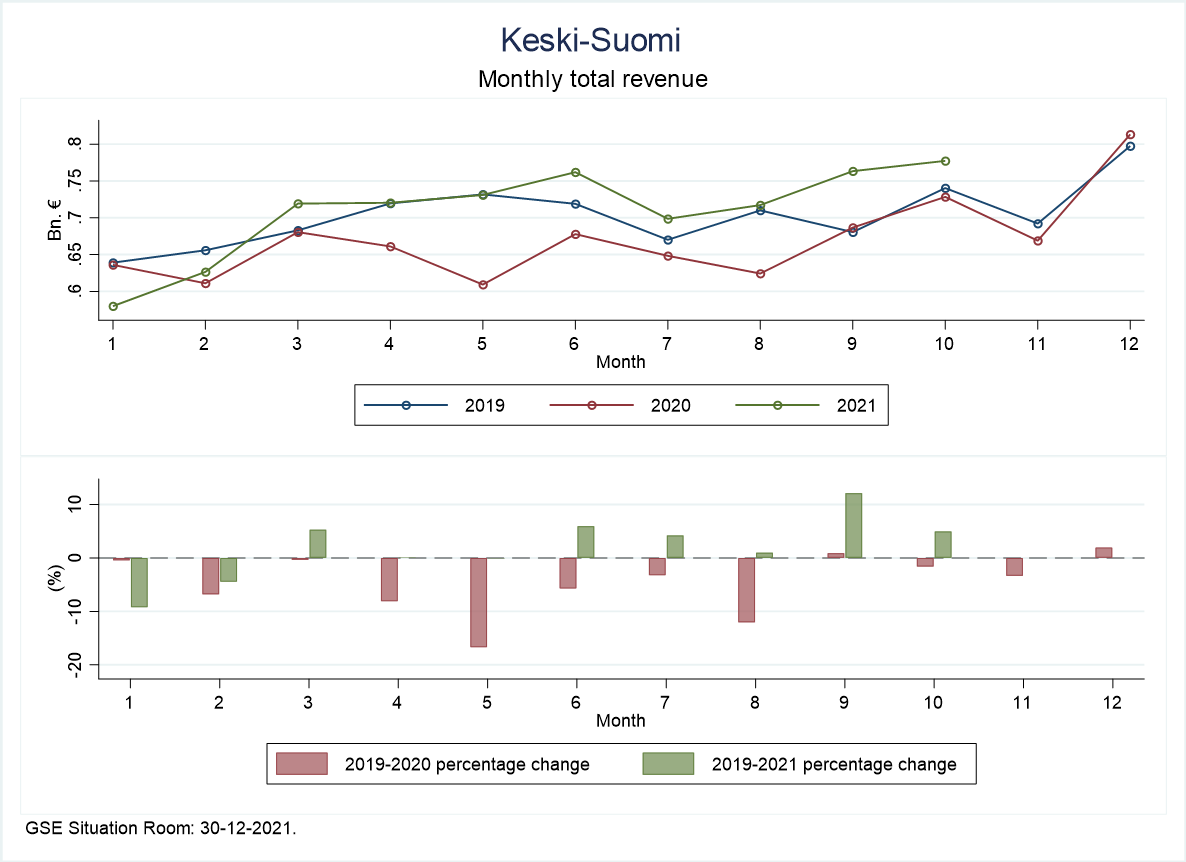Click the 2020 line's May data point
Viewport: 1186px width, 862px height.
(483, 285)
